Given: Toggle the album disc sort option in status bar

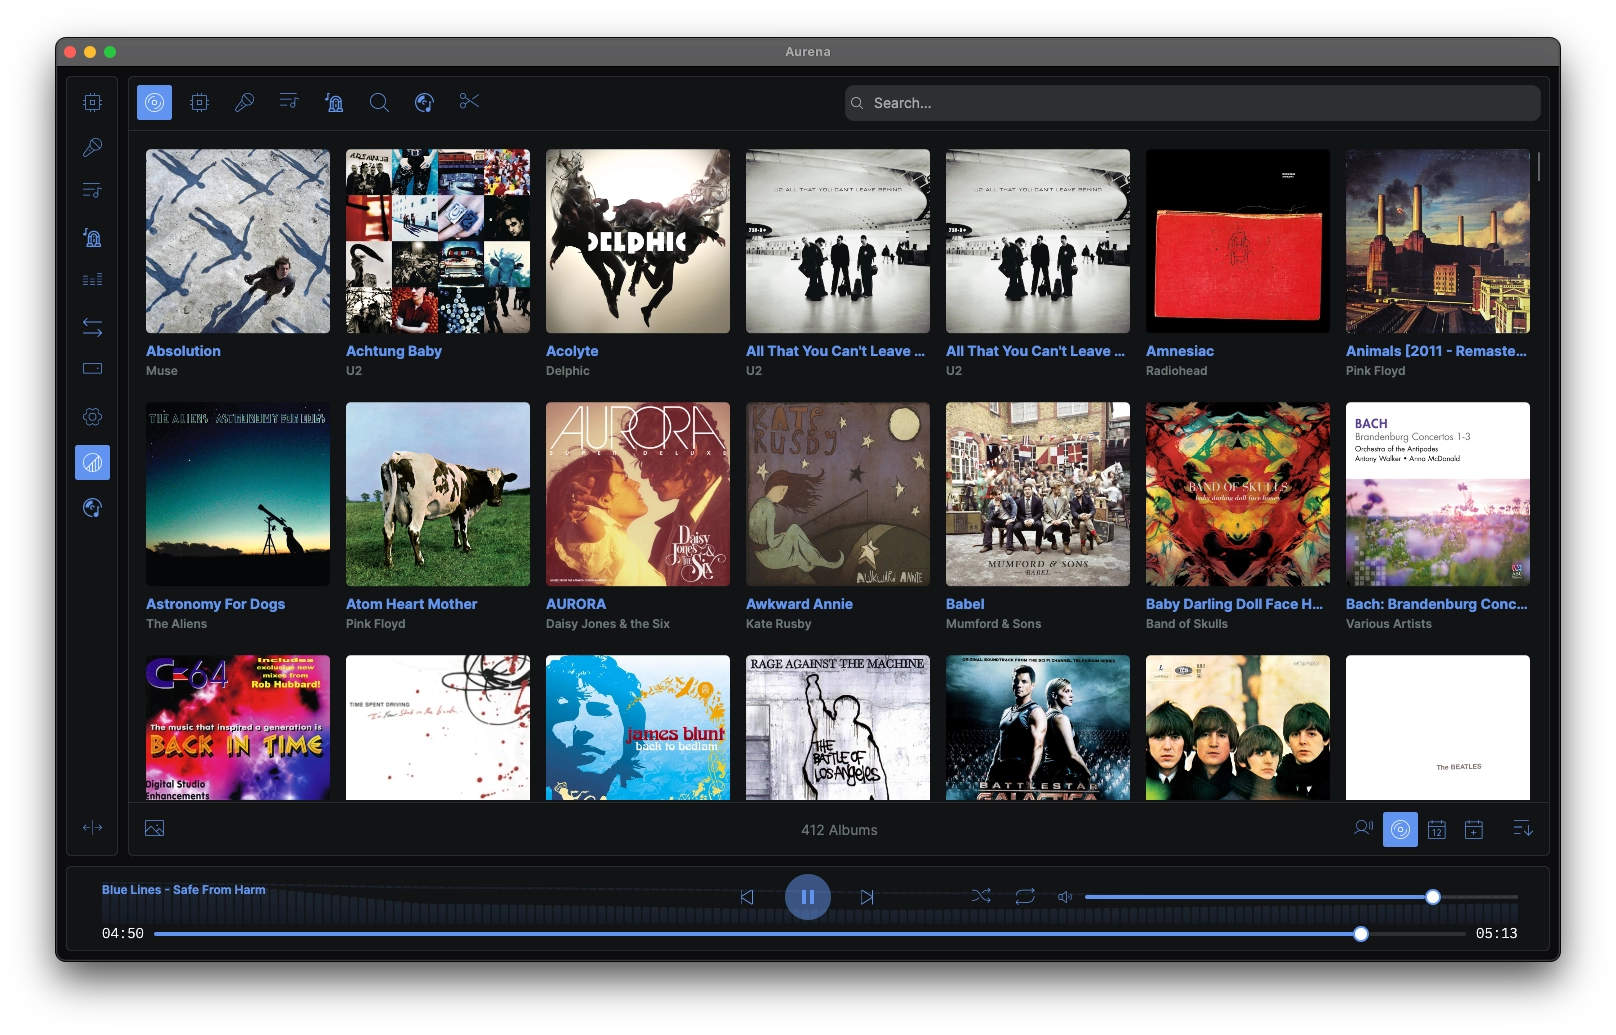Looking at the screenshot, I should click(1400, 829).
